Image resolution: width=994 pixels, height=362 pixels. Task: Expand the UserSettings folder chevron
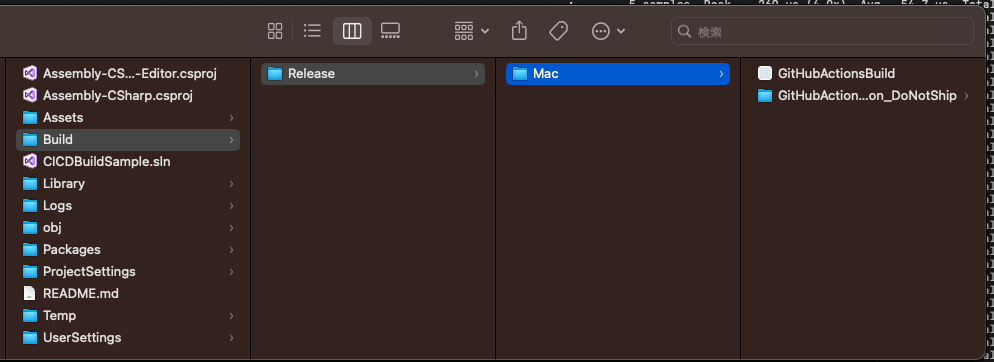tap(231, 337)
